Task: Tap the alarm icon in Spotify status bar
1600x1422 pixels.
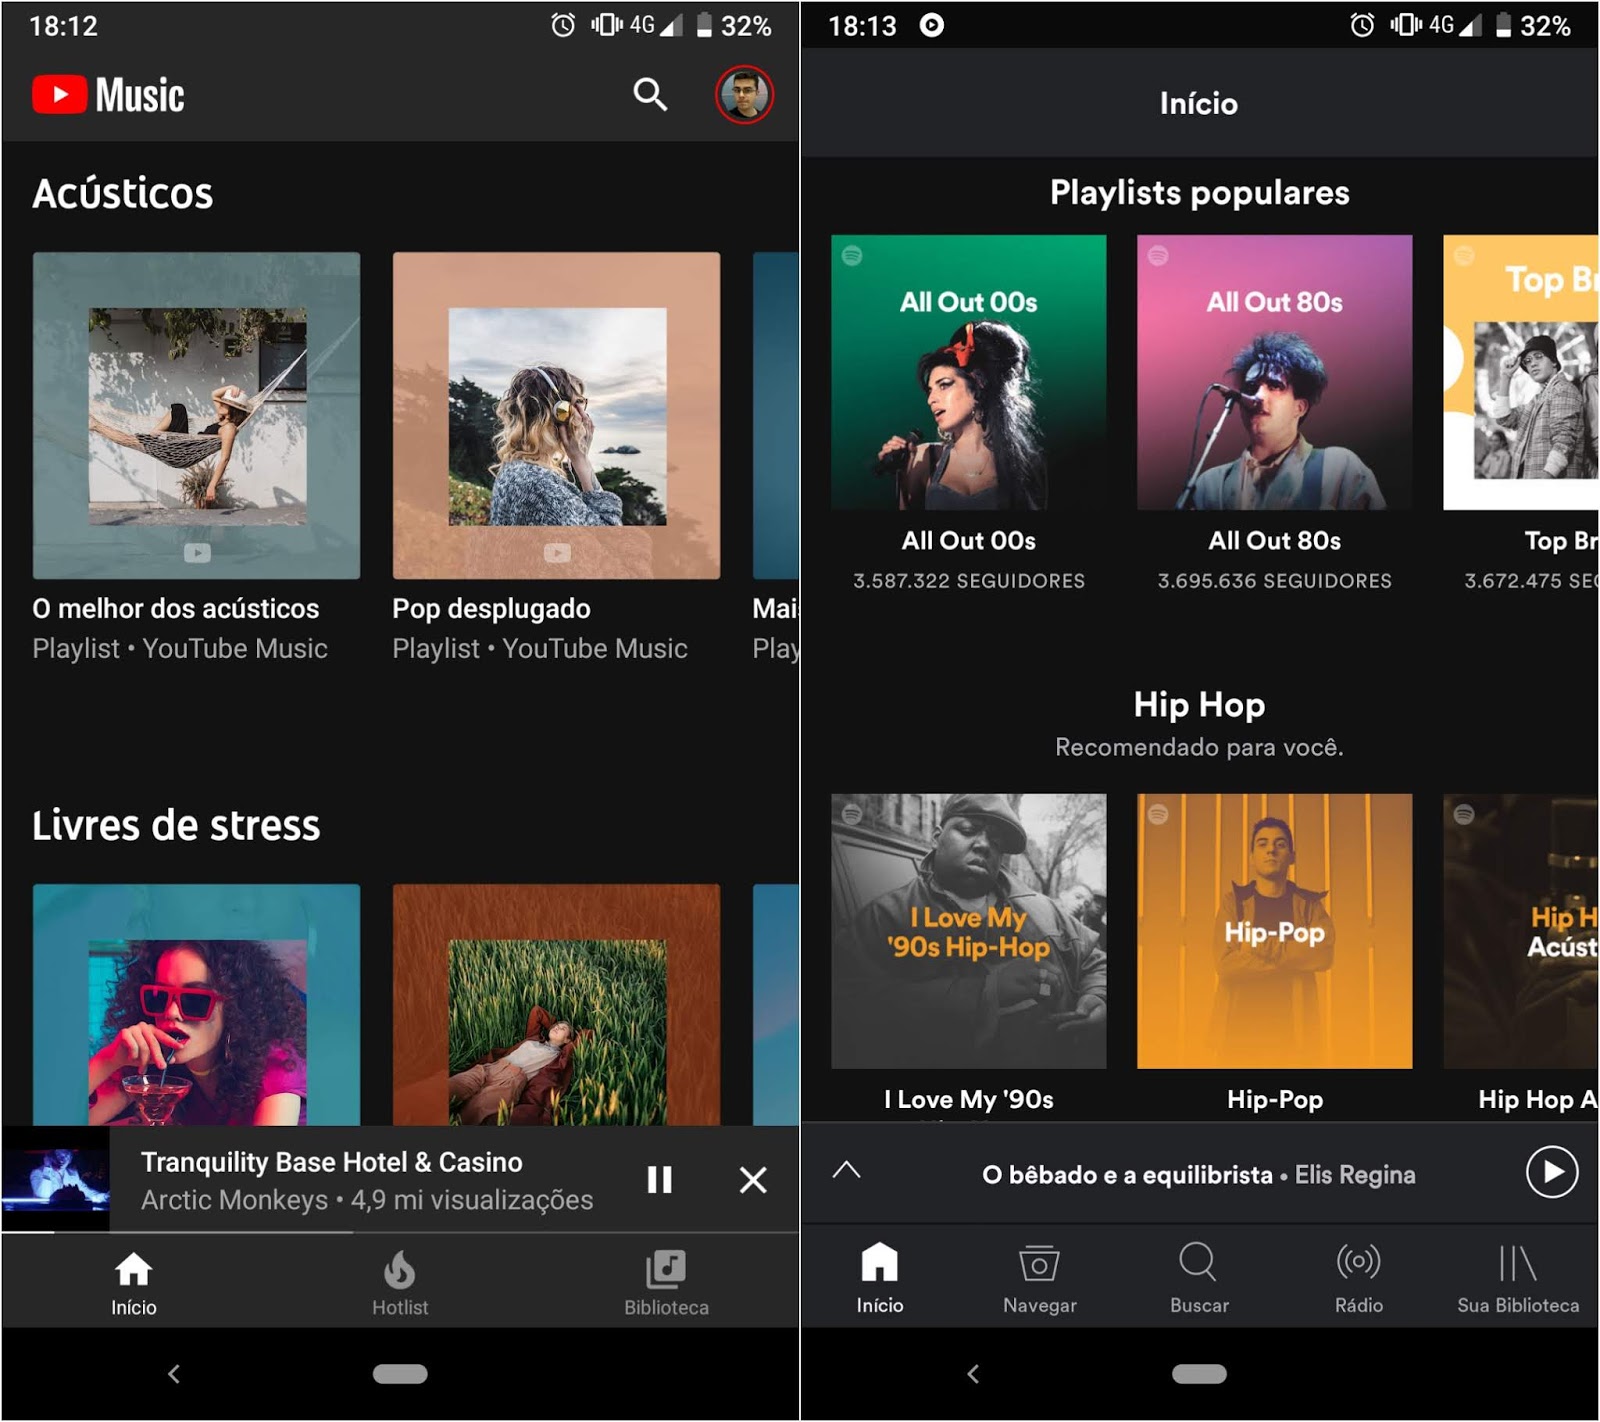Action: 1362,25
